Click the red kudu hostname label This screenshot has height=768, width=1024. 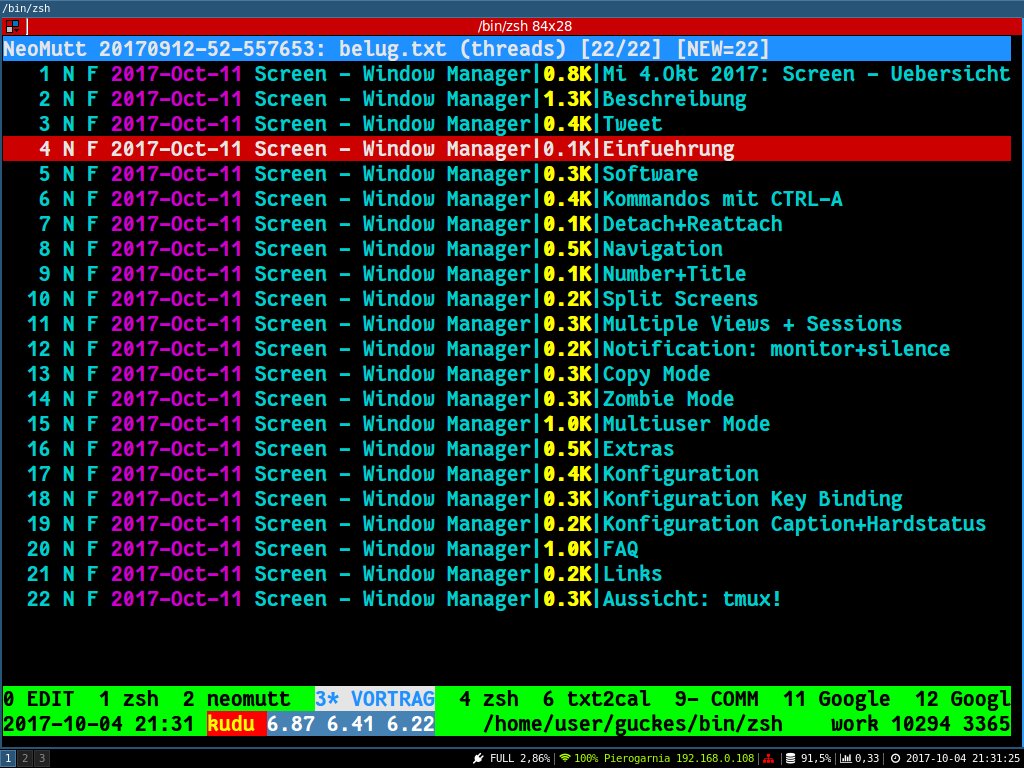(x=236, y=724)
